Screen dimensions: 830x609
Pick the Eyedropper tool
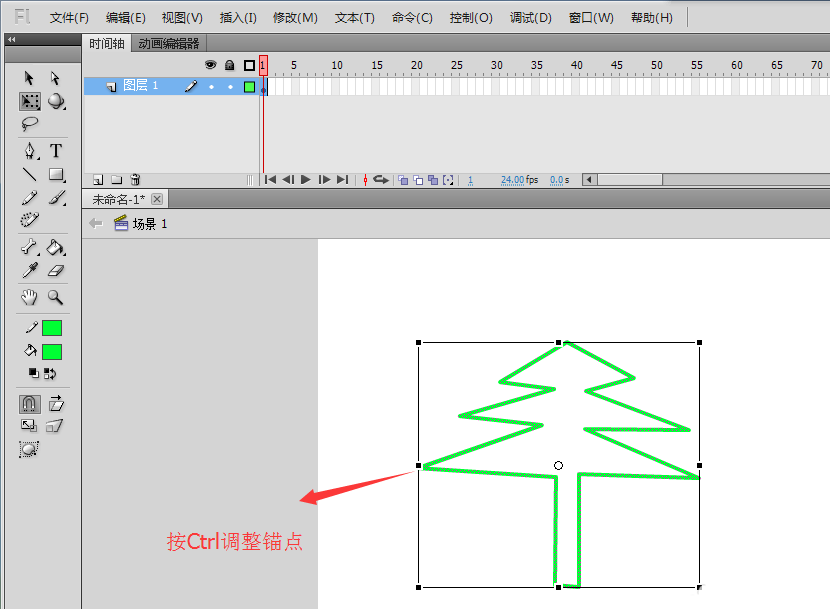30,271
